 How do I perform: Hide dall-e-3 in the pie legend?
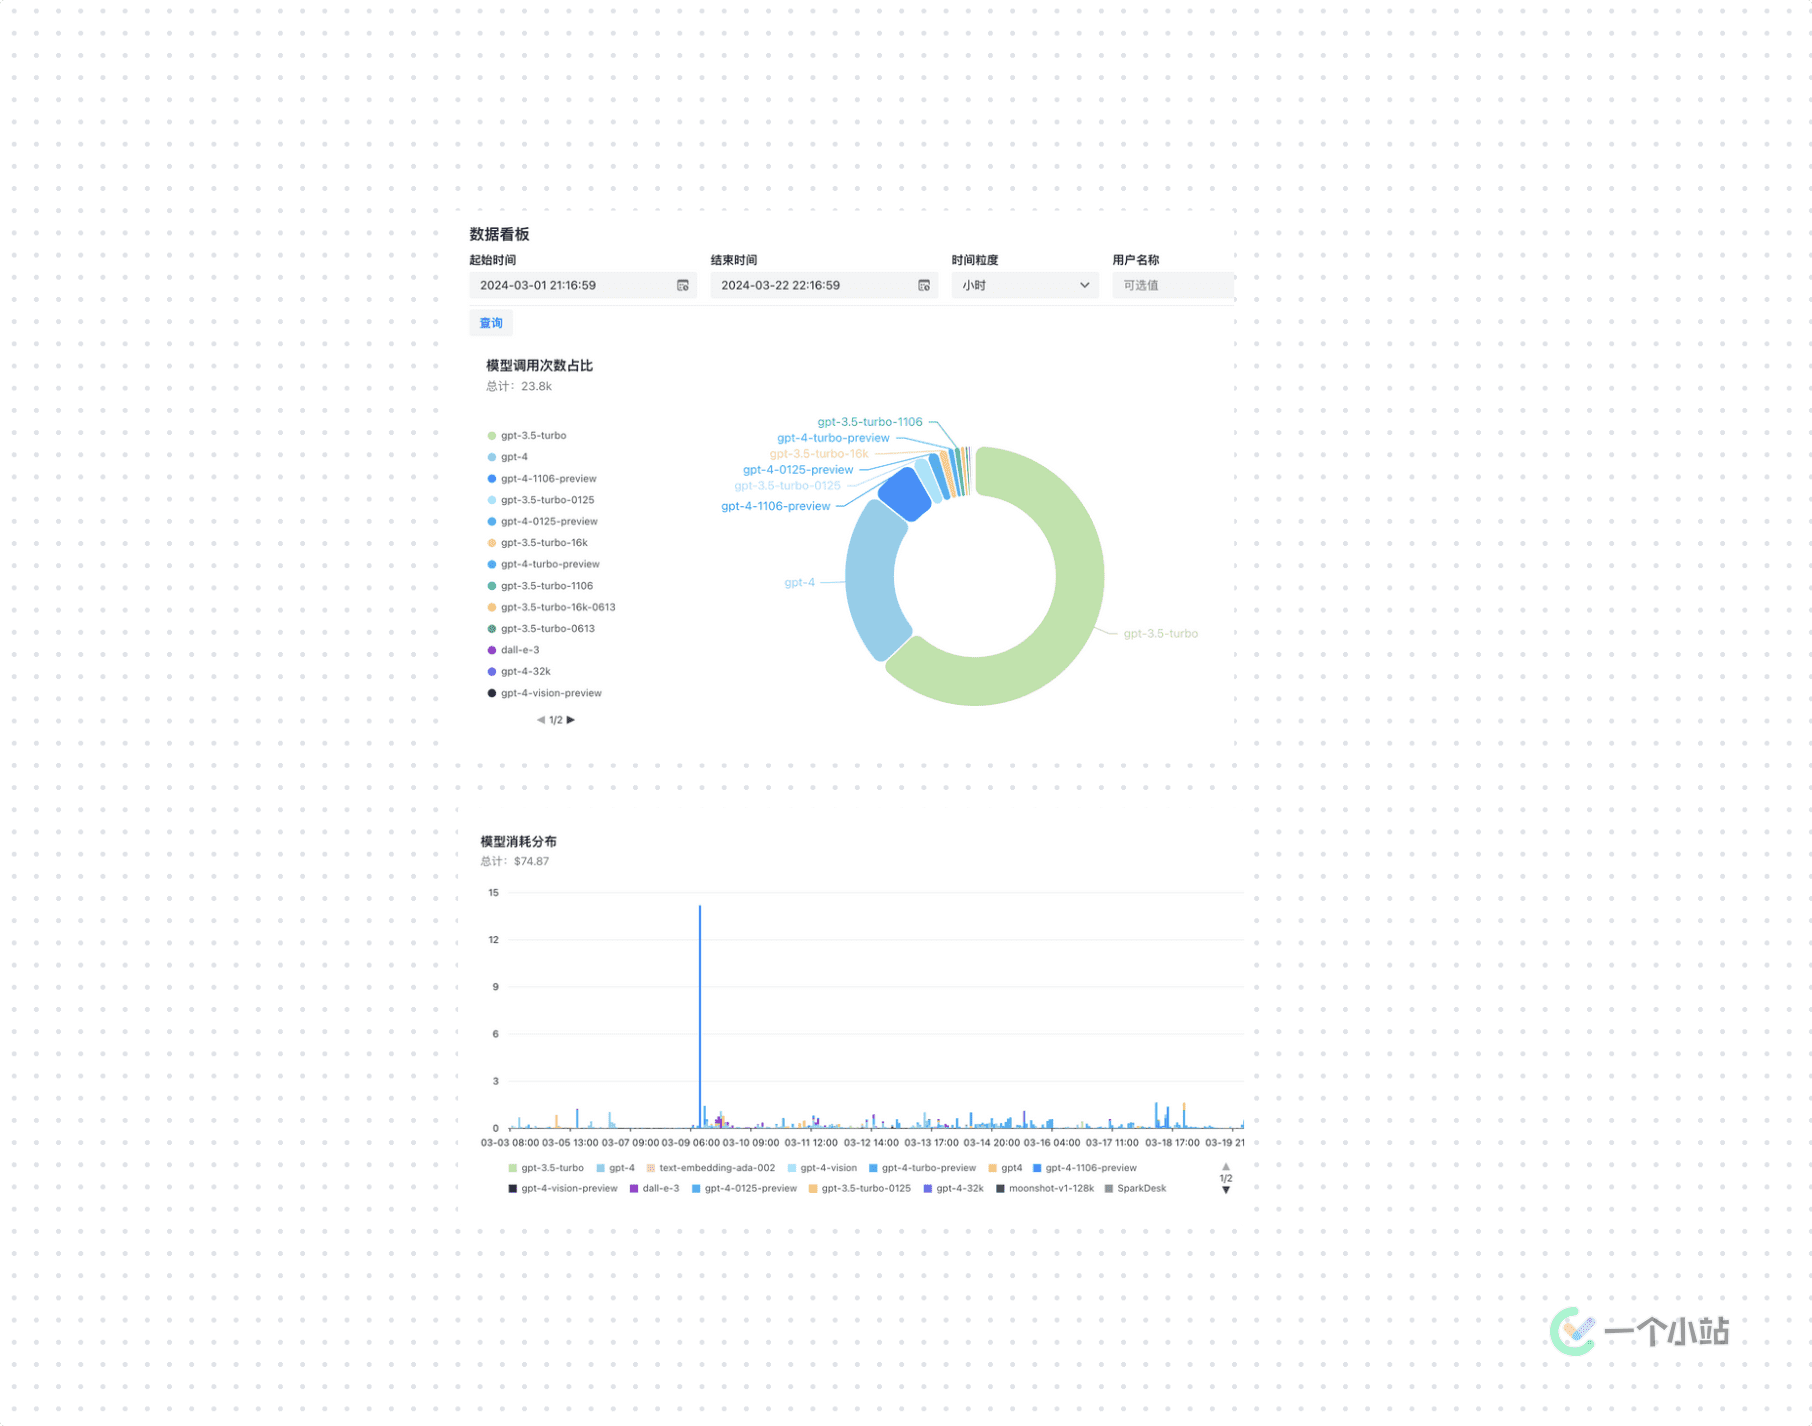(519, 650)
